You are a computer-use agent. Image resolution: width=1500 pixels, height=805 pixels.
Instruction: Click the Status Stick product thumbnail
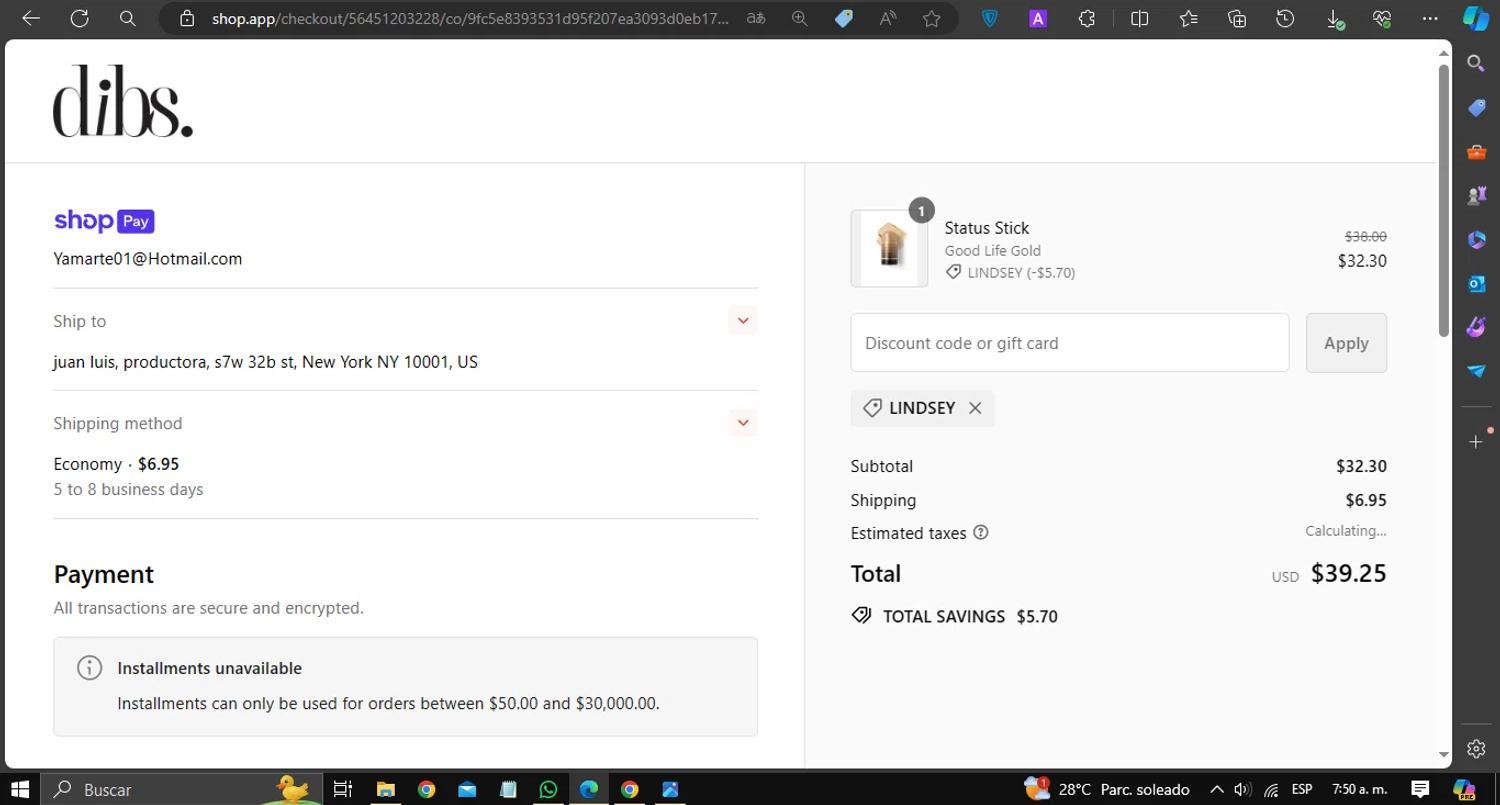point(889,248)
